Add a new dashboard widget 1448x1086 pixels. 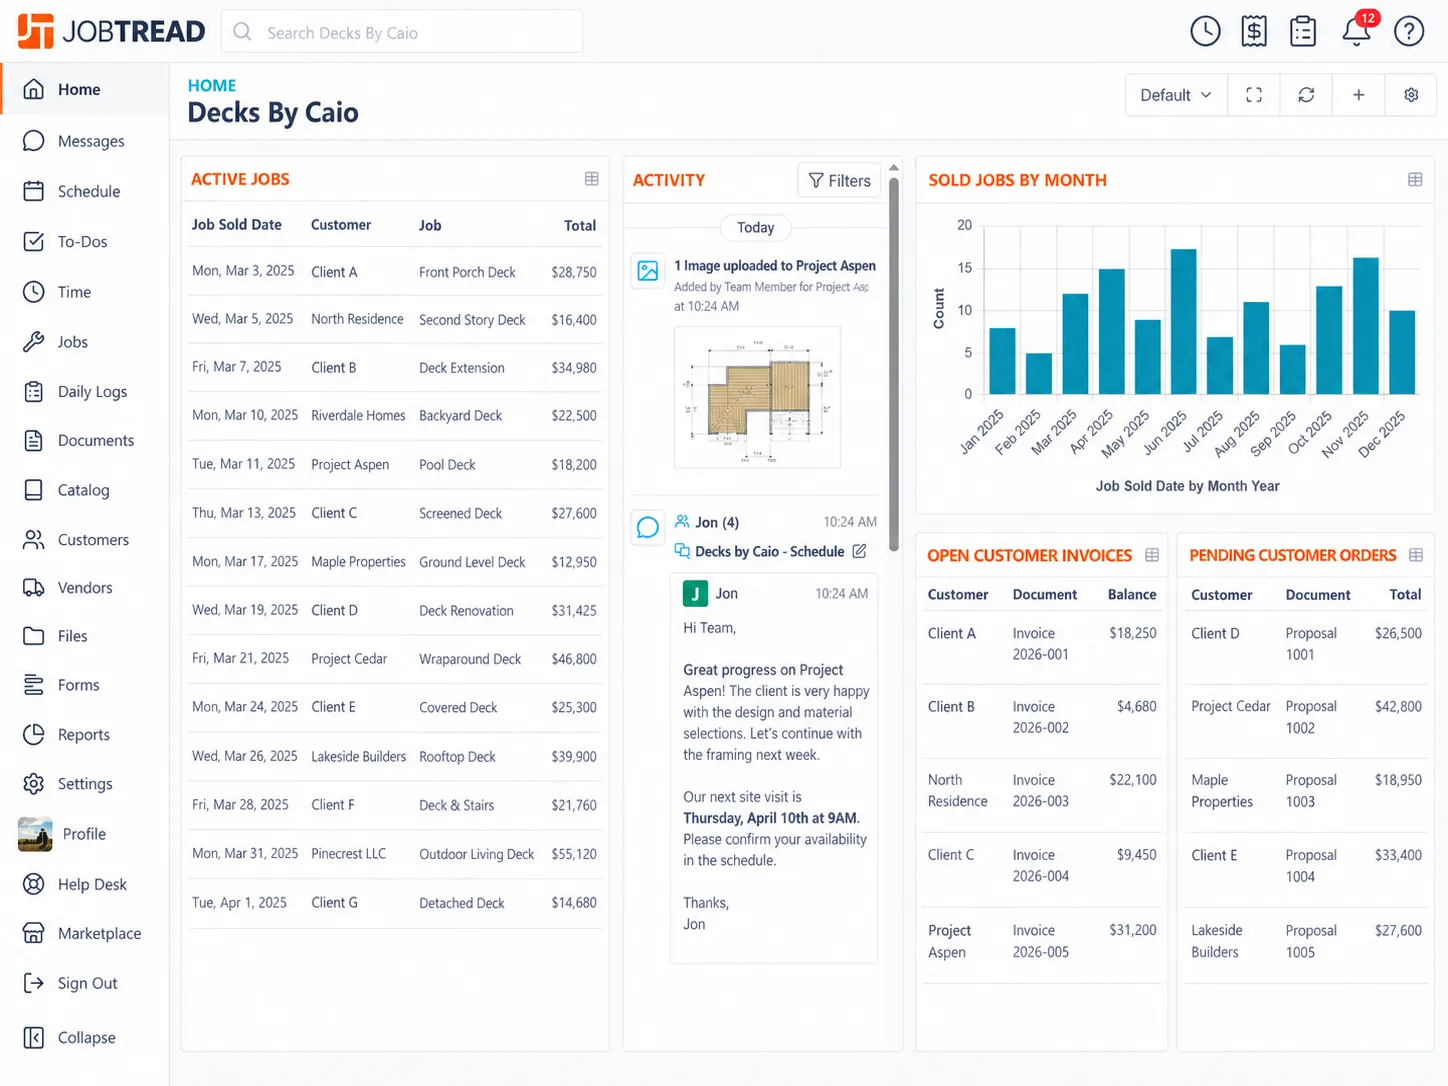(1358, 95)
